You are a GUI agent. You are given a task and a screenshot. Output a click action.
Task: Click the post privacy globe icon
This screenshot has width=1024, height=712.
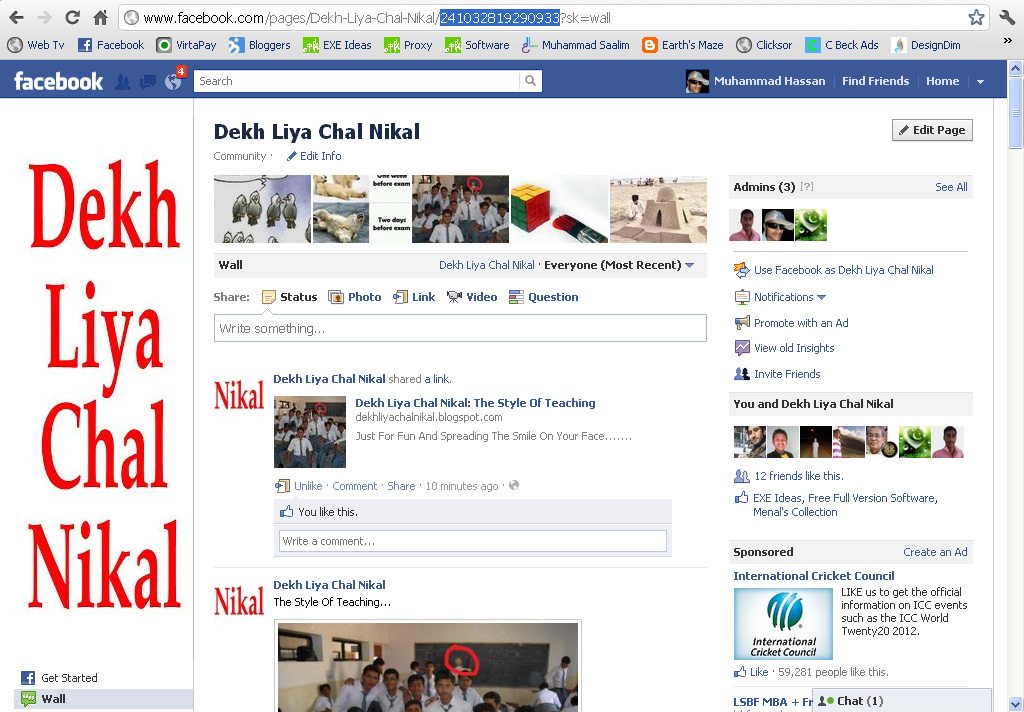pyautogui.click(x=514, y=485)
